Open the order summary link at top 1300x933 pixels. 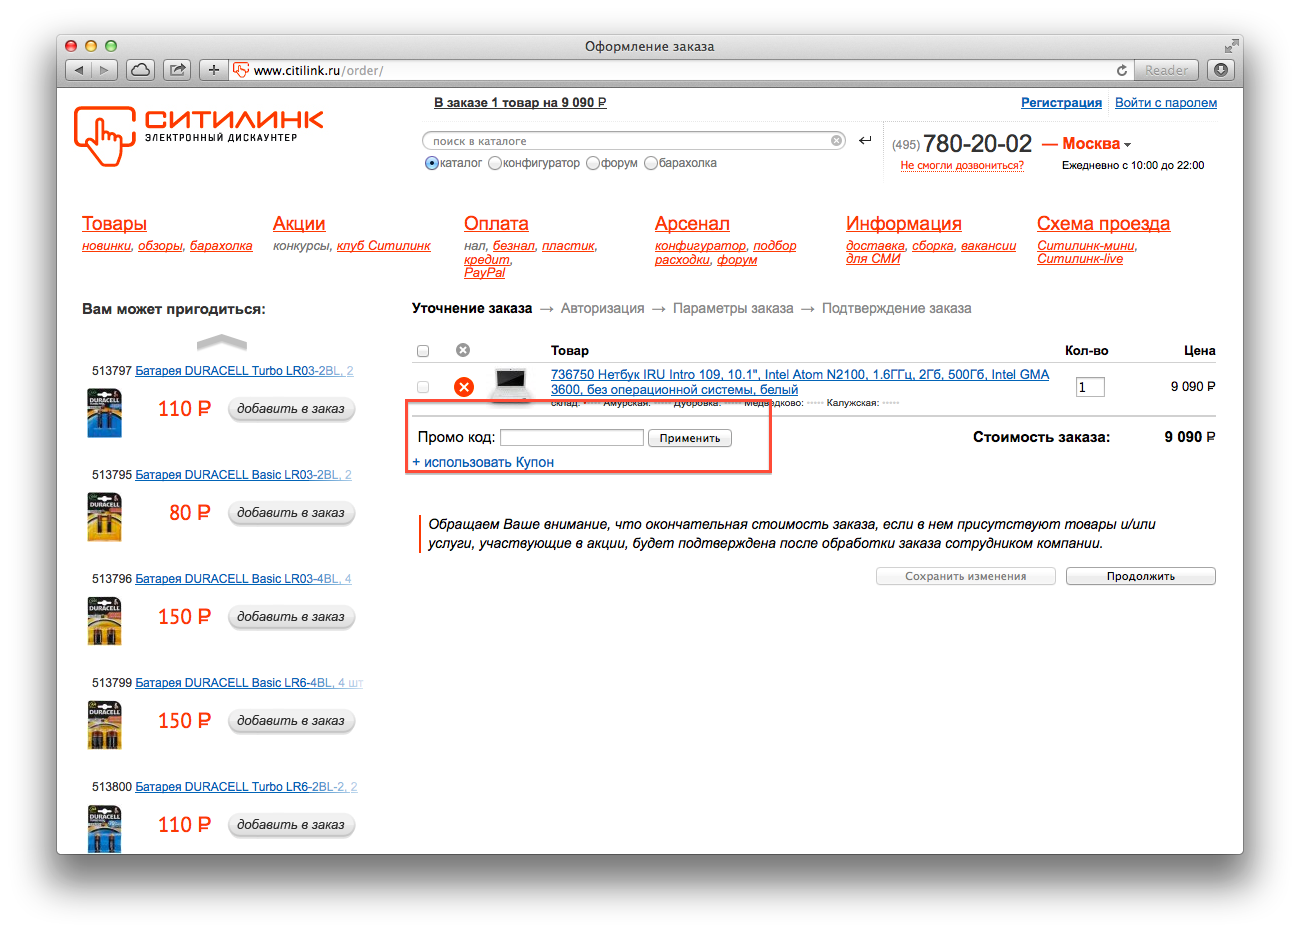[x=520, y=103]
